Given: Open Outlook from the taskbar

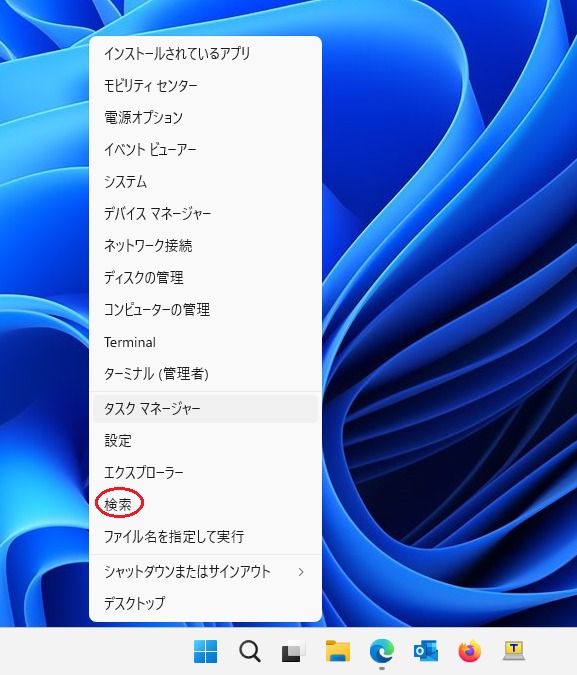Looking at the screenshot, I should click(x=425, y=651).
